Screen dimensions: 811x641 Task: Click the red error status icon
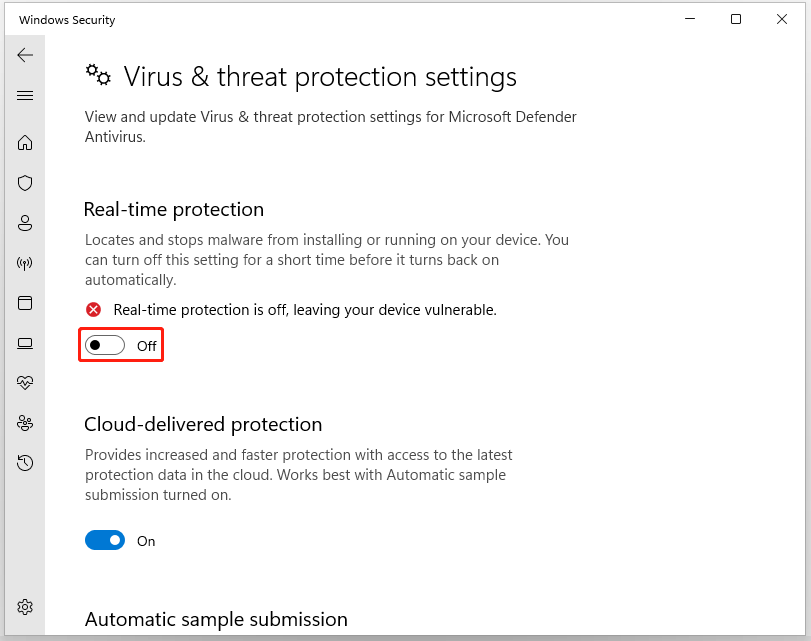pyautogui.click(x=93, y=309)
